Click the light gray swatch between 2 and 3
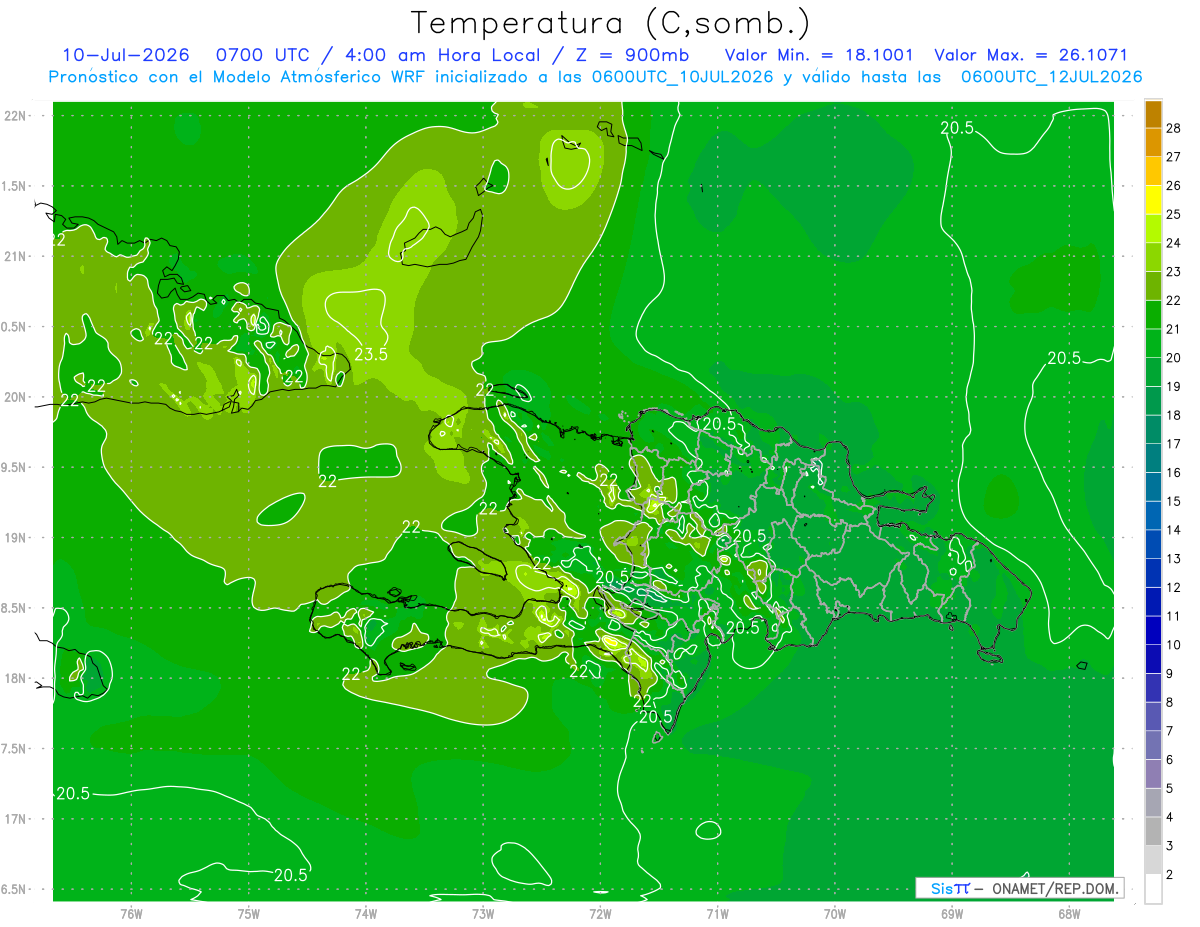The image size is (1200, 927). point(1153,860)
